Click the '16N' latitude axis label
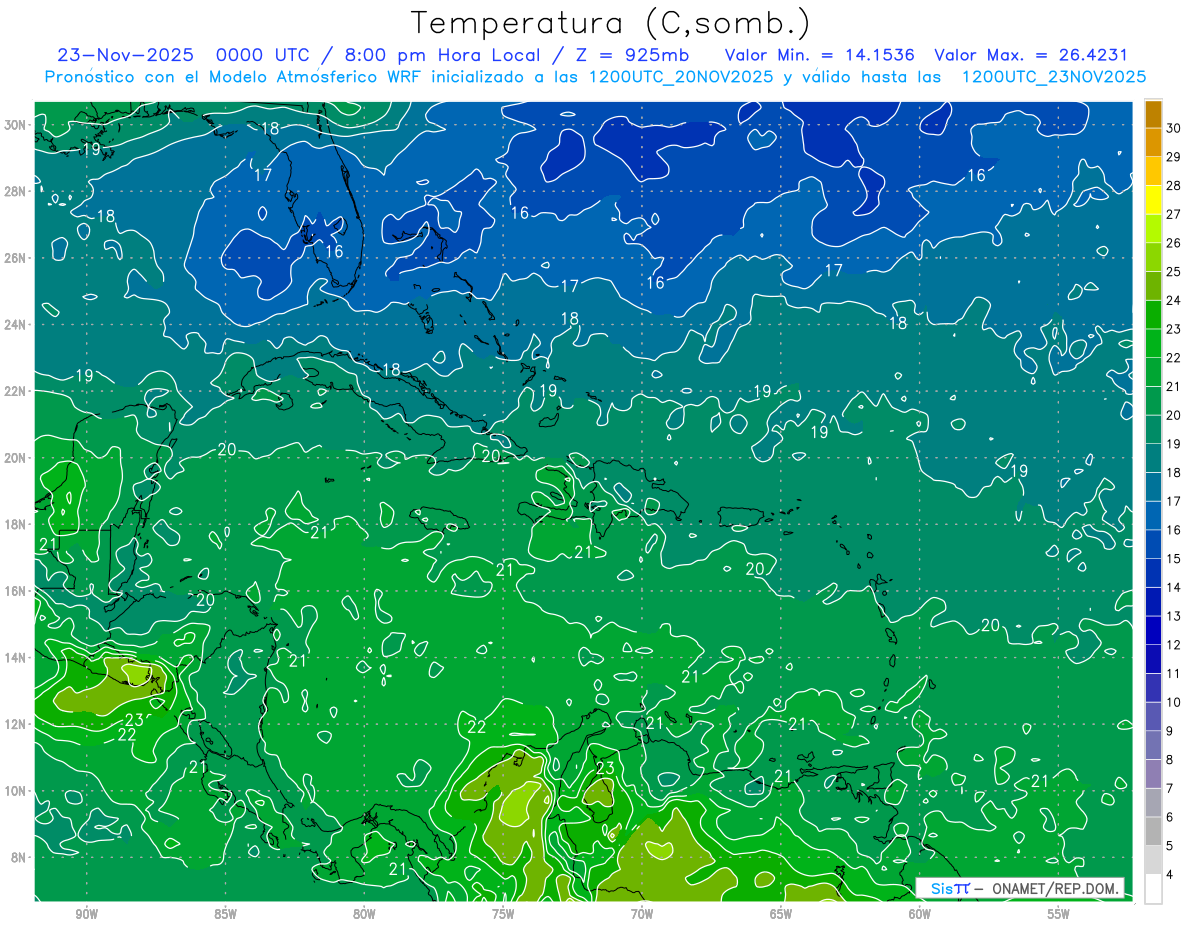The height and width of the screenshot is (927, 1200). coord(17,591)
